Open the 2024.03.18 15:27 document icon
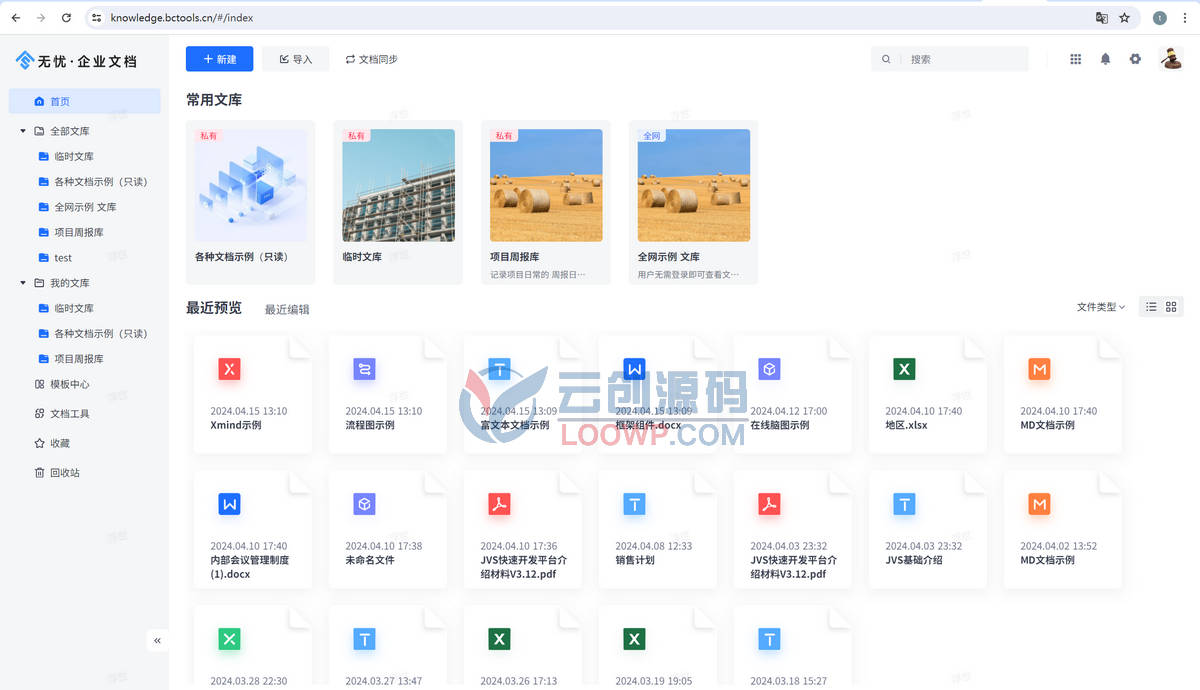Viewport: 1200px width, 690px height. [x=769, y=639]
